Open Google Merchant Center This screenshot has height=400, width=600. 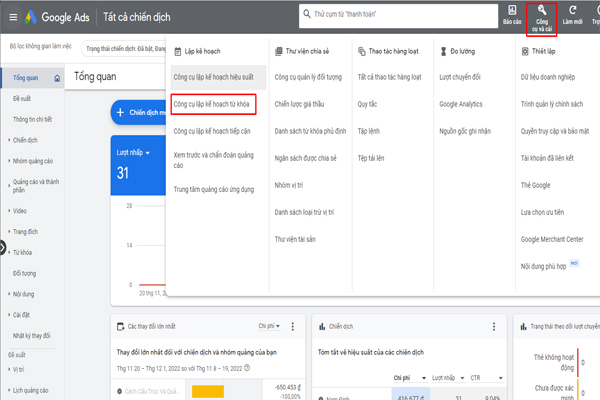(x=552, y=239)
